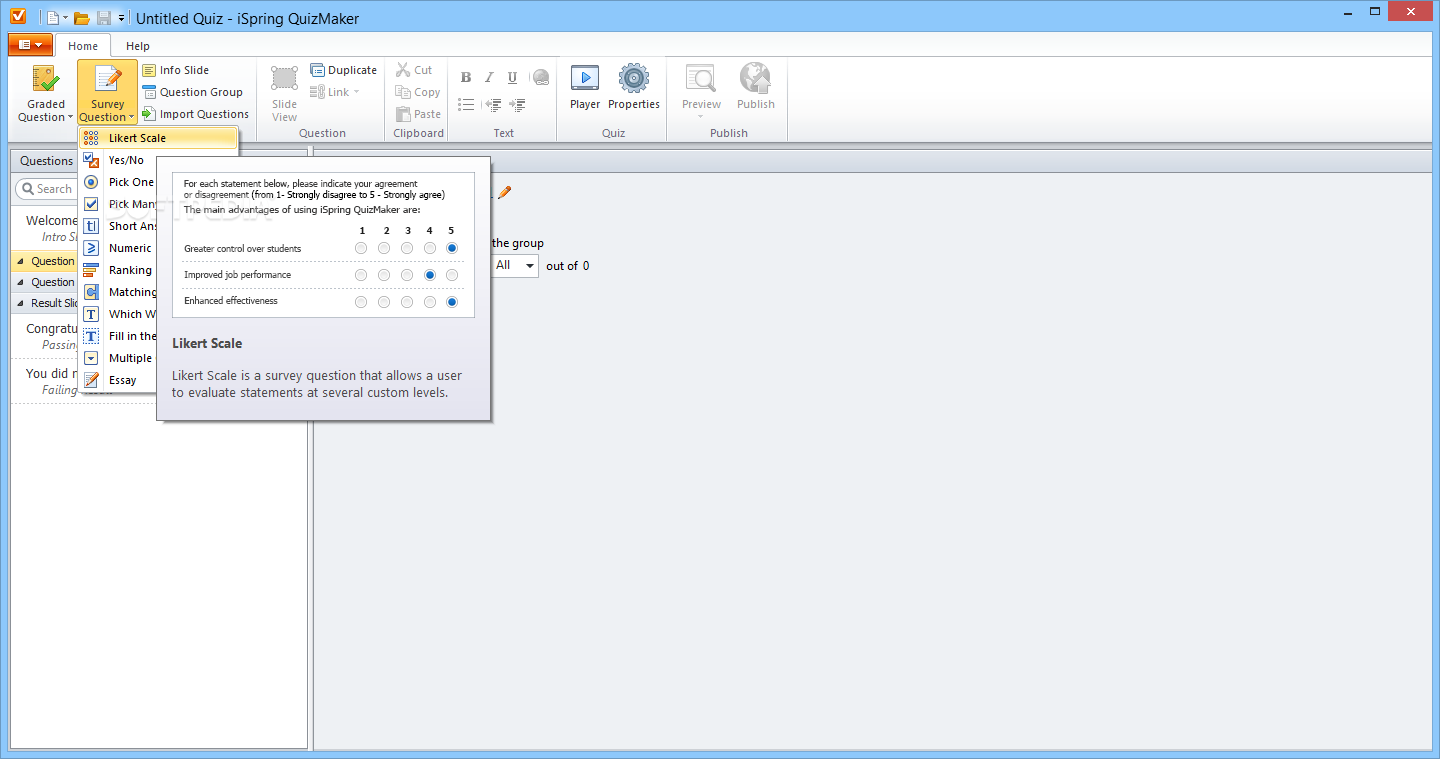Select the You did not pass failing slide
Image resolution: width=1440 pixels, height=759 pixels.
tap(46, 381)
